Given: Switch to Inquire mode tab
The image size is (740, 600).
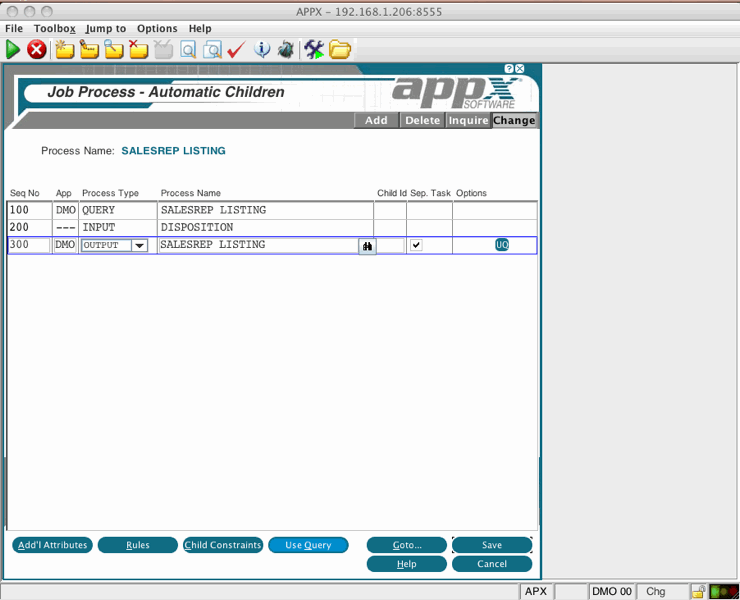Looking at the screenshot, I should [468, 121].
